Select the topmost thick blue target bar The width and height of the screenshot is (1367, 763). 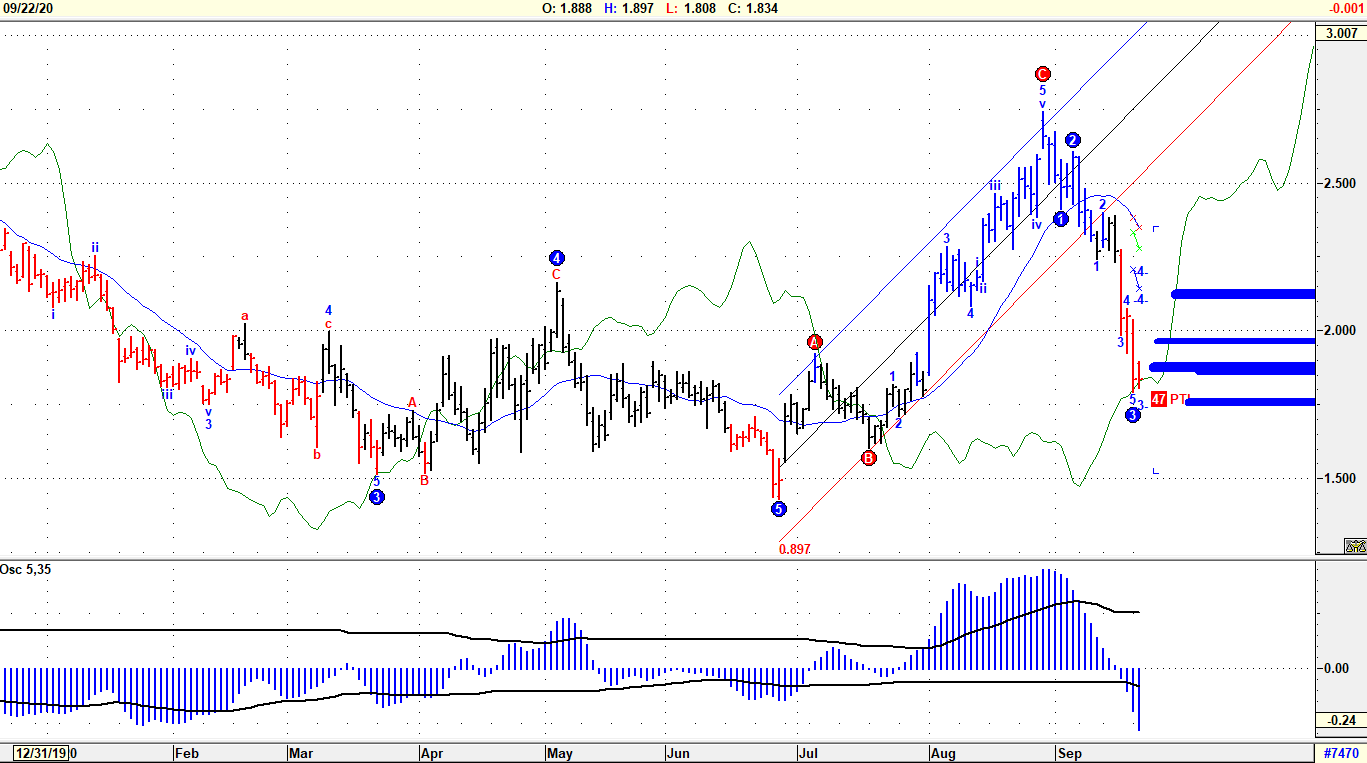point(1244,294)
